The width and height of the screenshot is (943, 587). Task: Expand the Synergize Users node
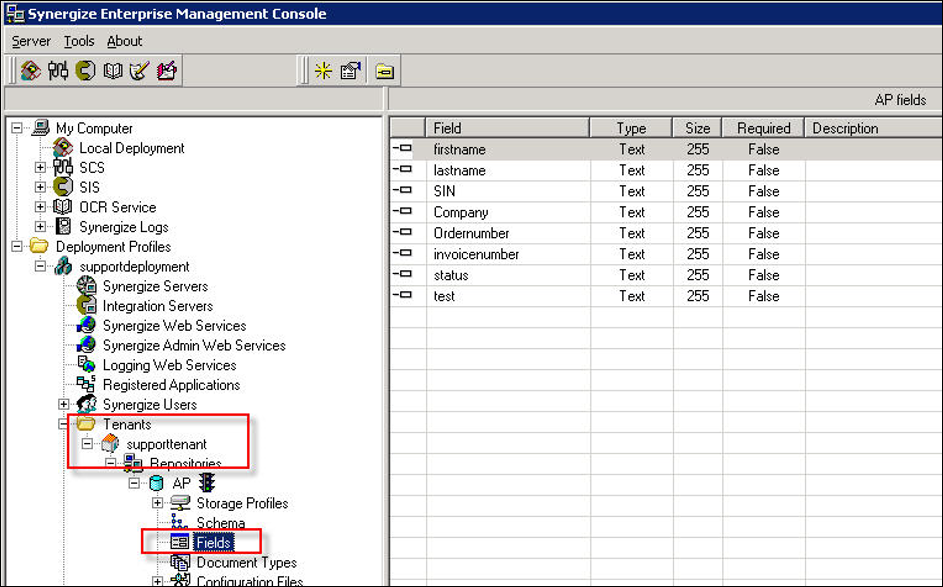(64, 404)
